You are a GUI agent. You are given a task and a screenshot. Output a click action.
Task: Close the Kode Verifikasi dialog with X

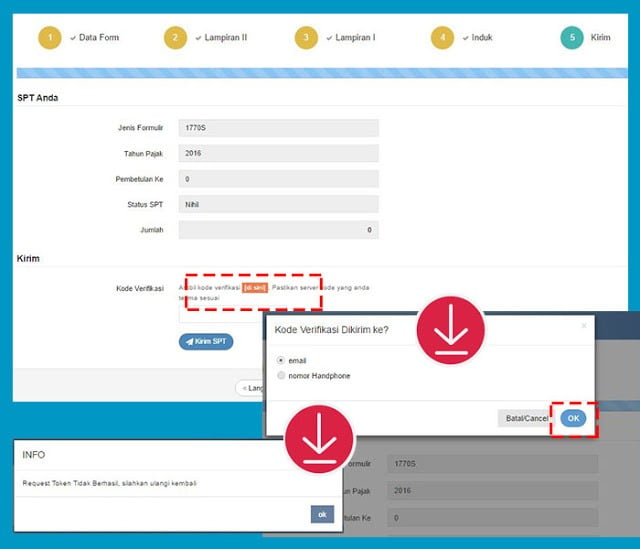click(584, 325)
